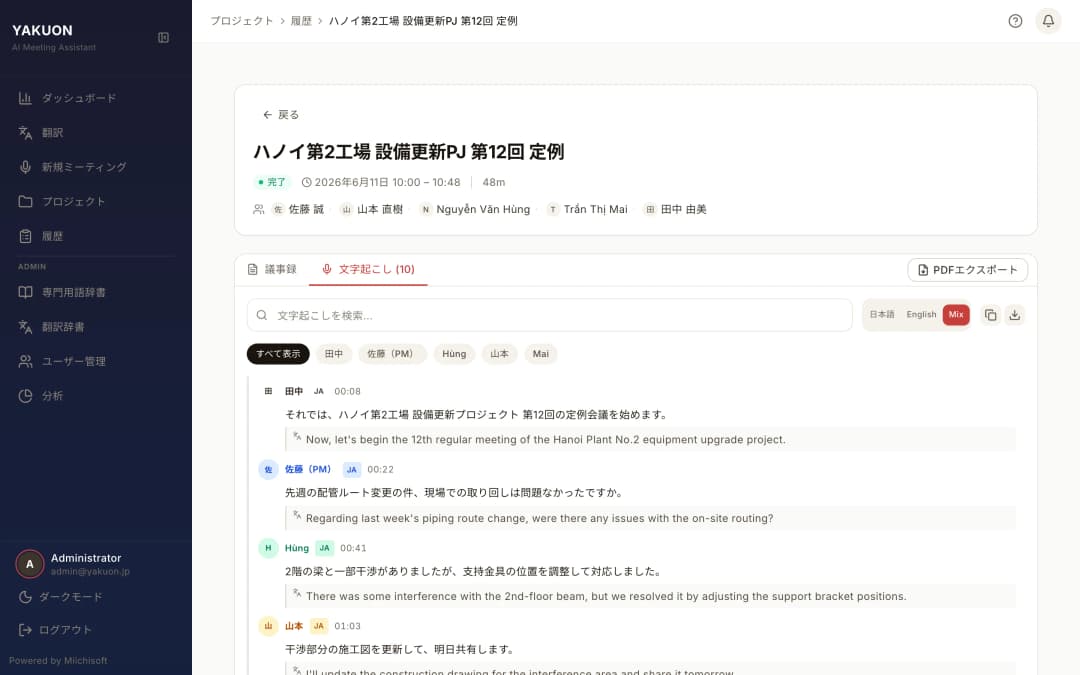The image size is (1080, 675).
Task: Click the ダッシュボード chart icon
Action: click(25, 98)
